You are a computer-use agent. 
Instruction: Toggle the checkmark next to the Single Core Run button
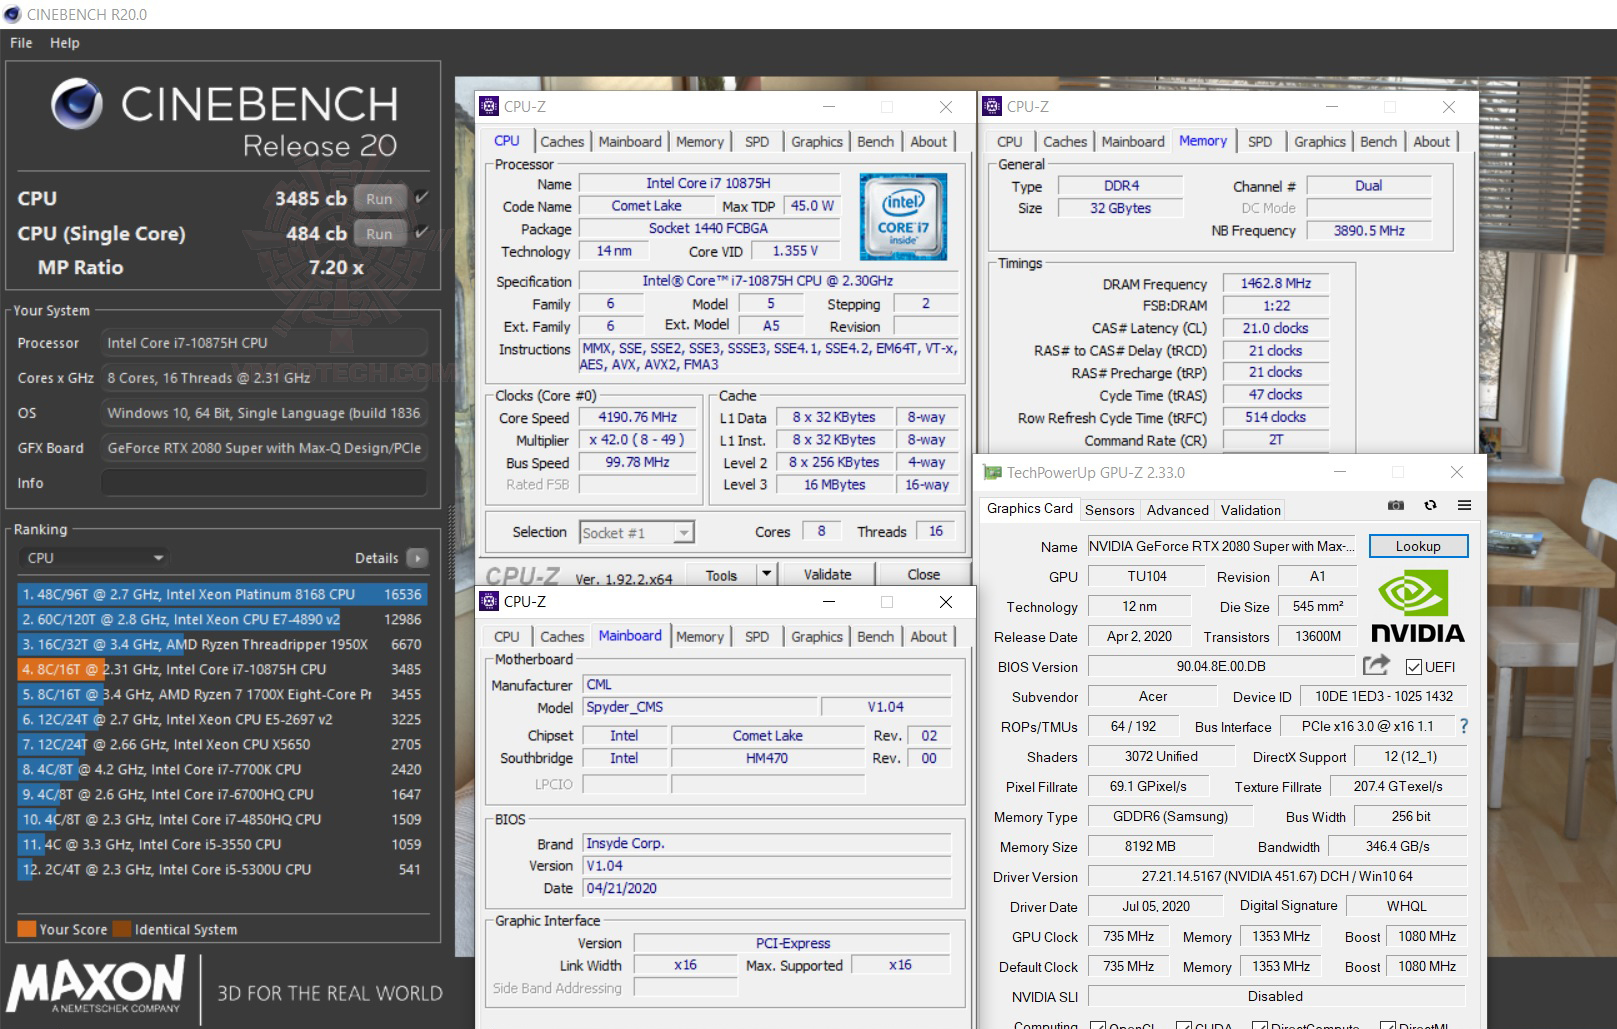(x=422, y=232)
